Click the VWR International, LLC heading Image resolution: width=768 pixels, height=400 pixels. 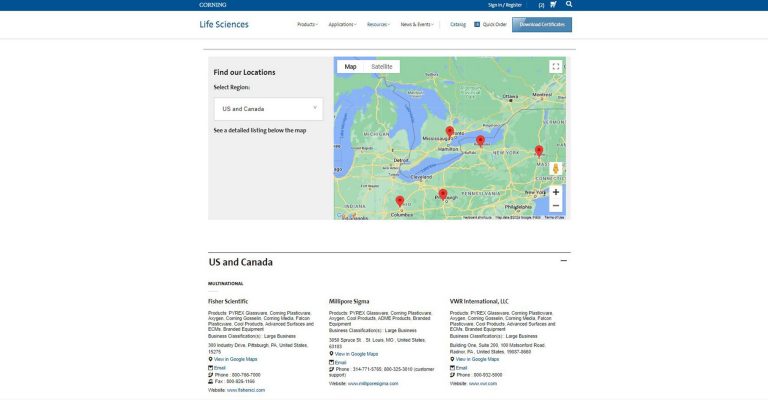[x=479, y=302]
